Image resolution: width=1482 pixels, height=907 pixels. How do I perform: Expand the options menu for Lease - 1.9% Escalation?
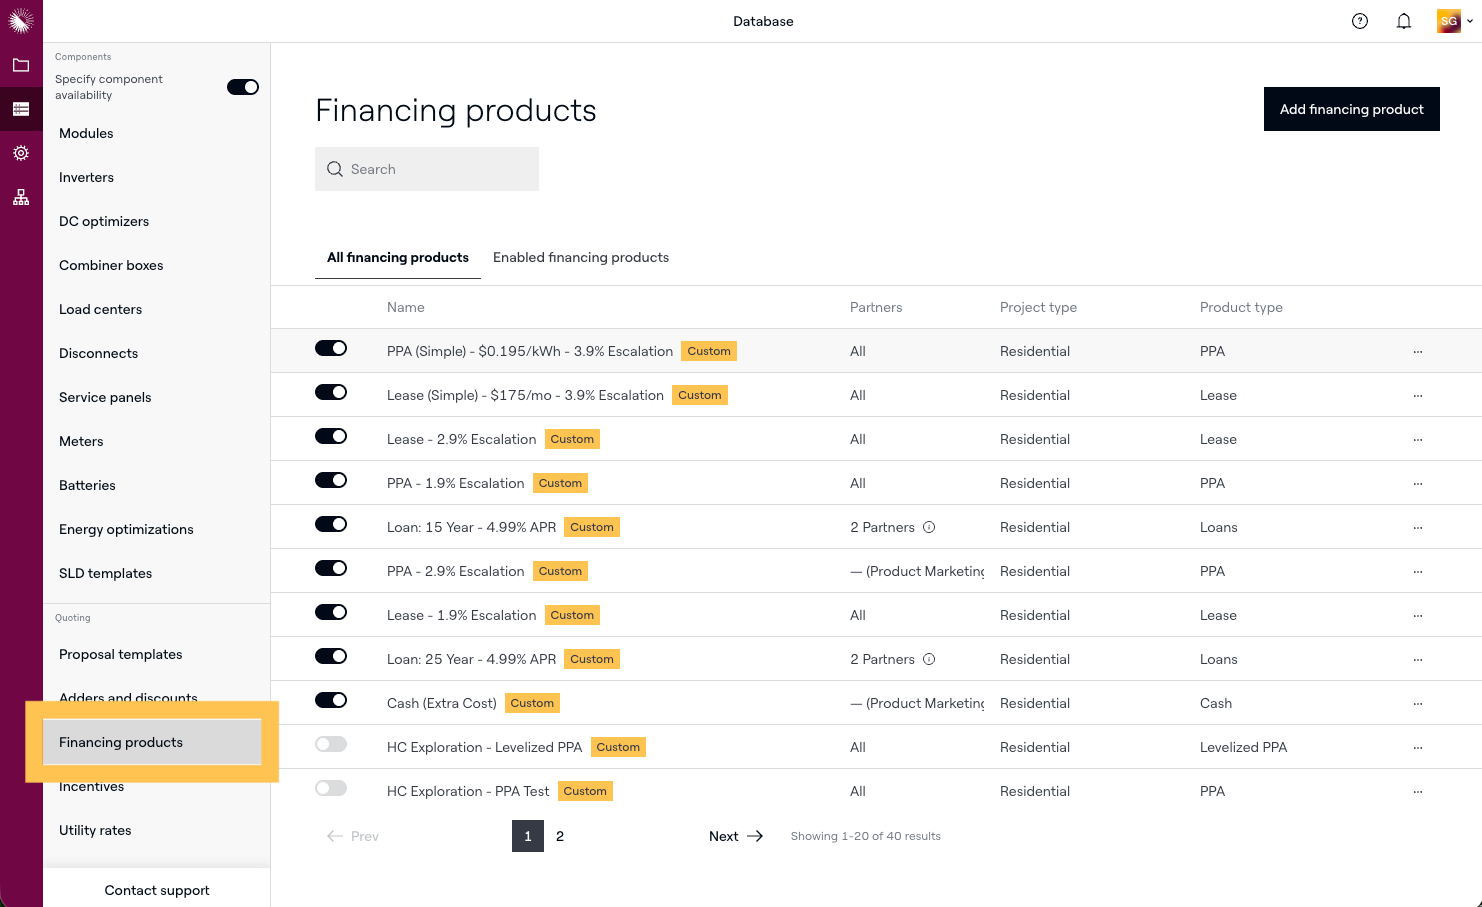click(1417, 616)
